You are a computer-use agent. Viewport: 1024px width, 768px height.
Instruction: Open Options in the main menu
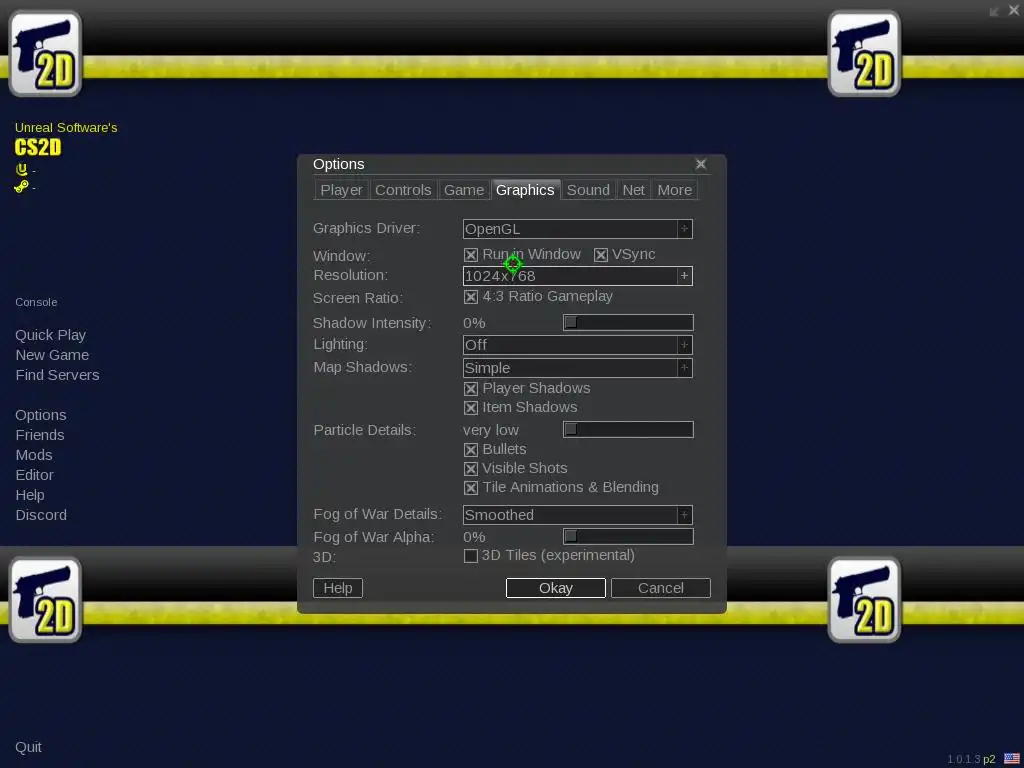pos(40,415)
